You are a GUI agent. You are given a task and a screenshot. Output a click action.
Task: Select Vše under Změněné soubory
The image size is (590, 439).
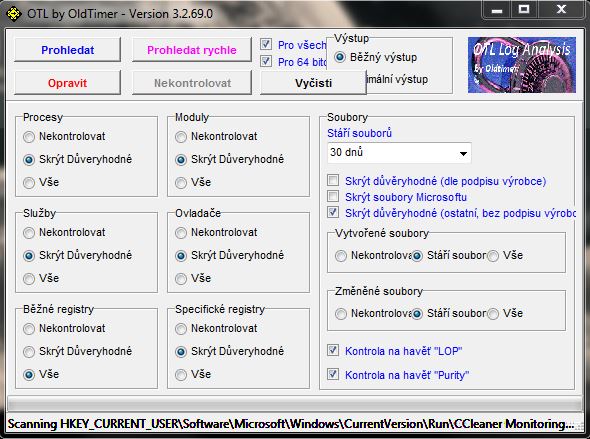click(493, 314)
